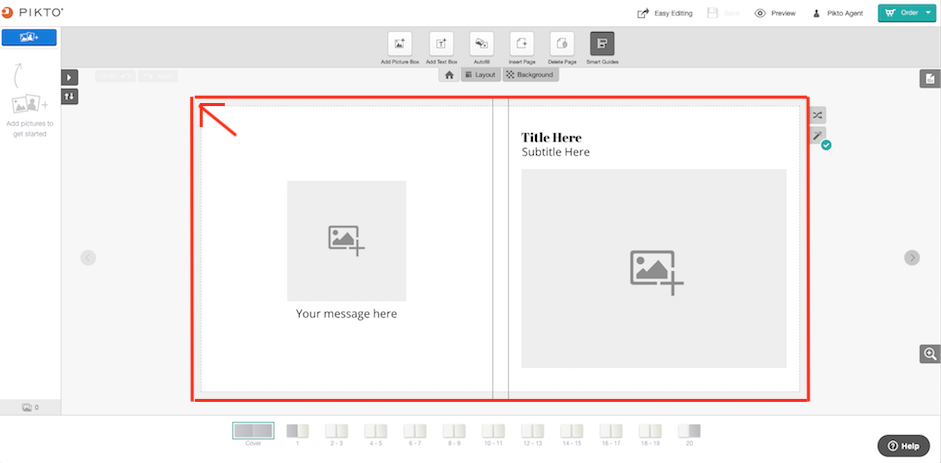Click the blue add photos button
941x463 pixels.
pos(29,37)
